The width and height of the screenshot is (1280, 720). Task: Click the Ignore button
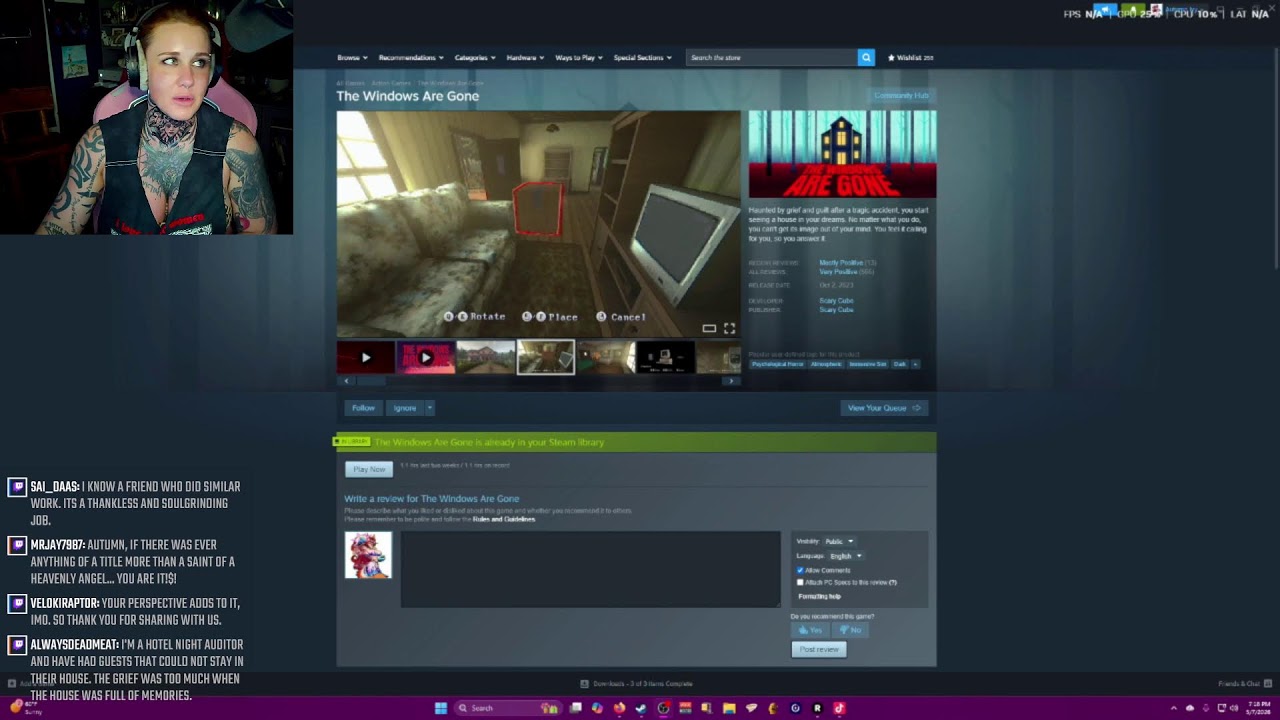(405, 408)
